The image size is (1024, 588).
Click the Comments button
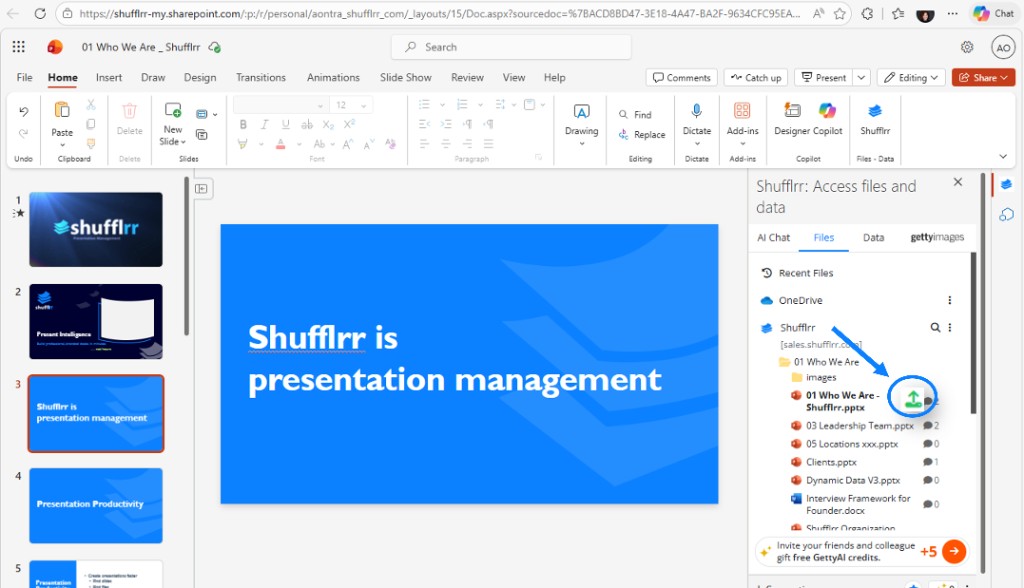click(681, 77)
